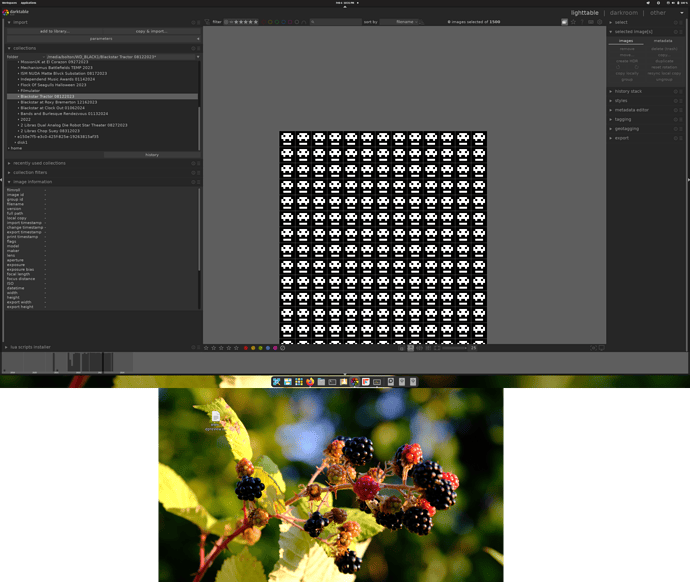Open the metadata tab in selected image(s)
This screenshot has height=582, width=690.
click(x=663, y=40)
